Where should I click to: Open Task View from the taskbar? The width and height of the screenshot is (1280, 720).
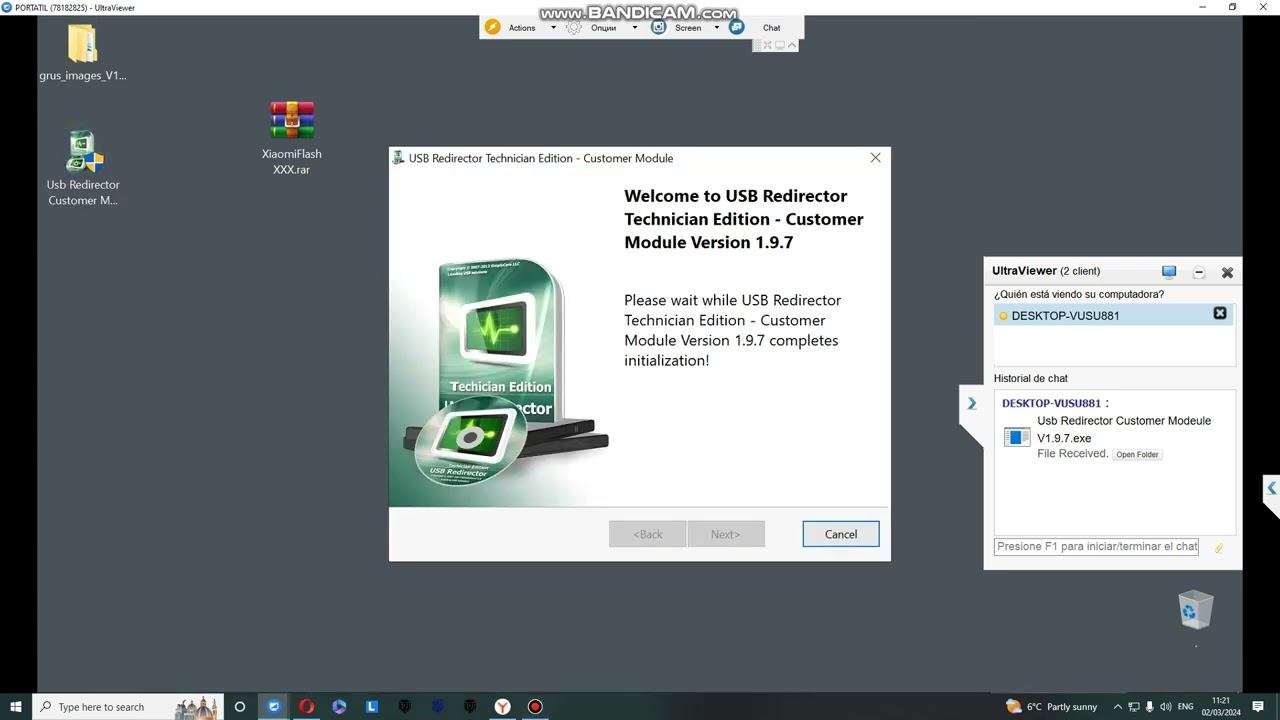click(x=240, y=707)
